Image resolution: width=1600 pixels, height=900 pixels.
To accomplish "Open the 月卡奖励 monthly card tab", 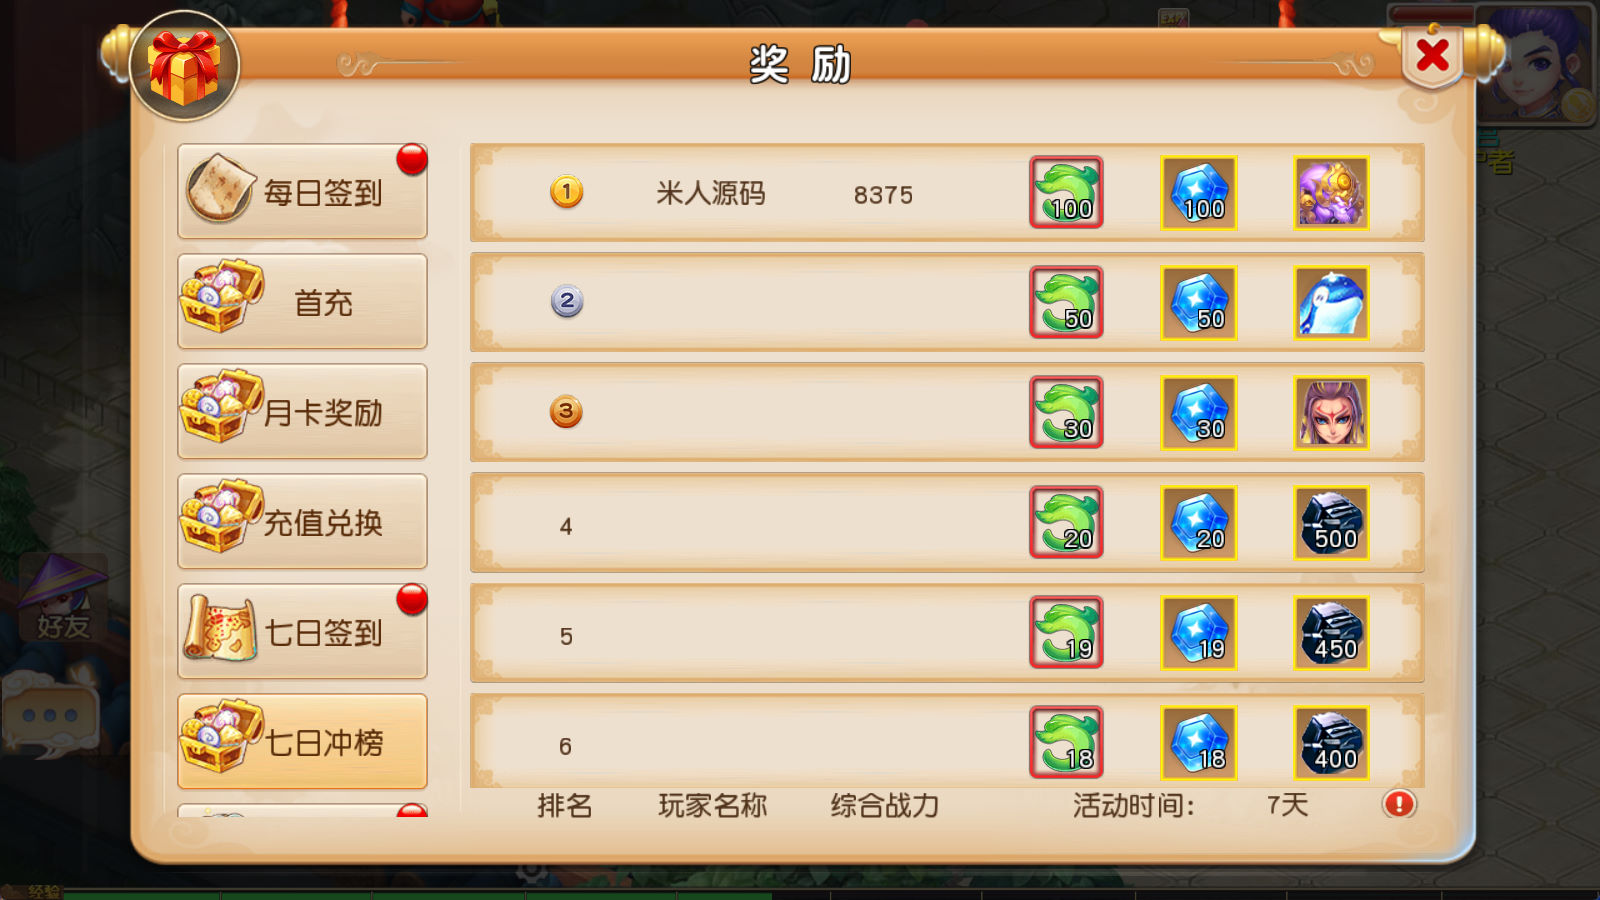I will pyautogui.click(x=302, y=411).
